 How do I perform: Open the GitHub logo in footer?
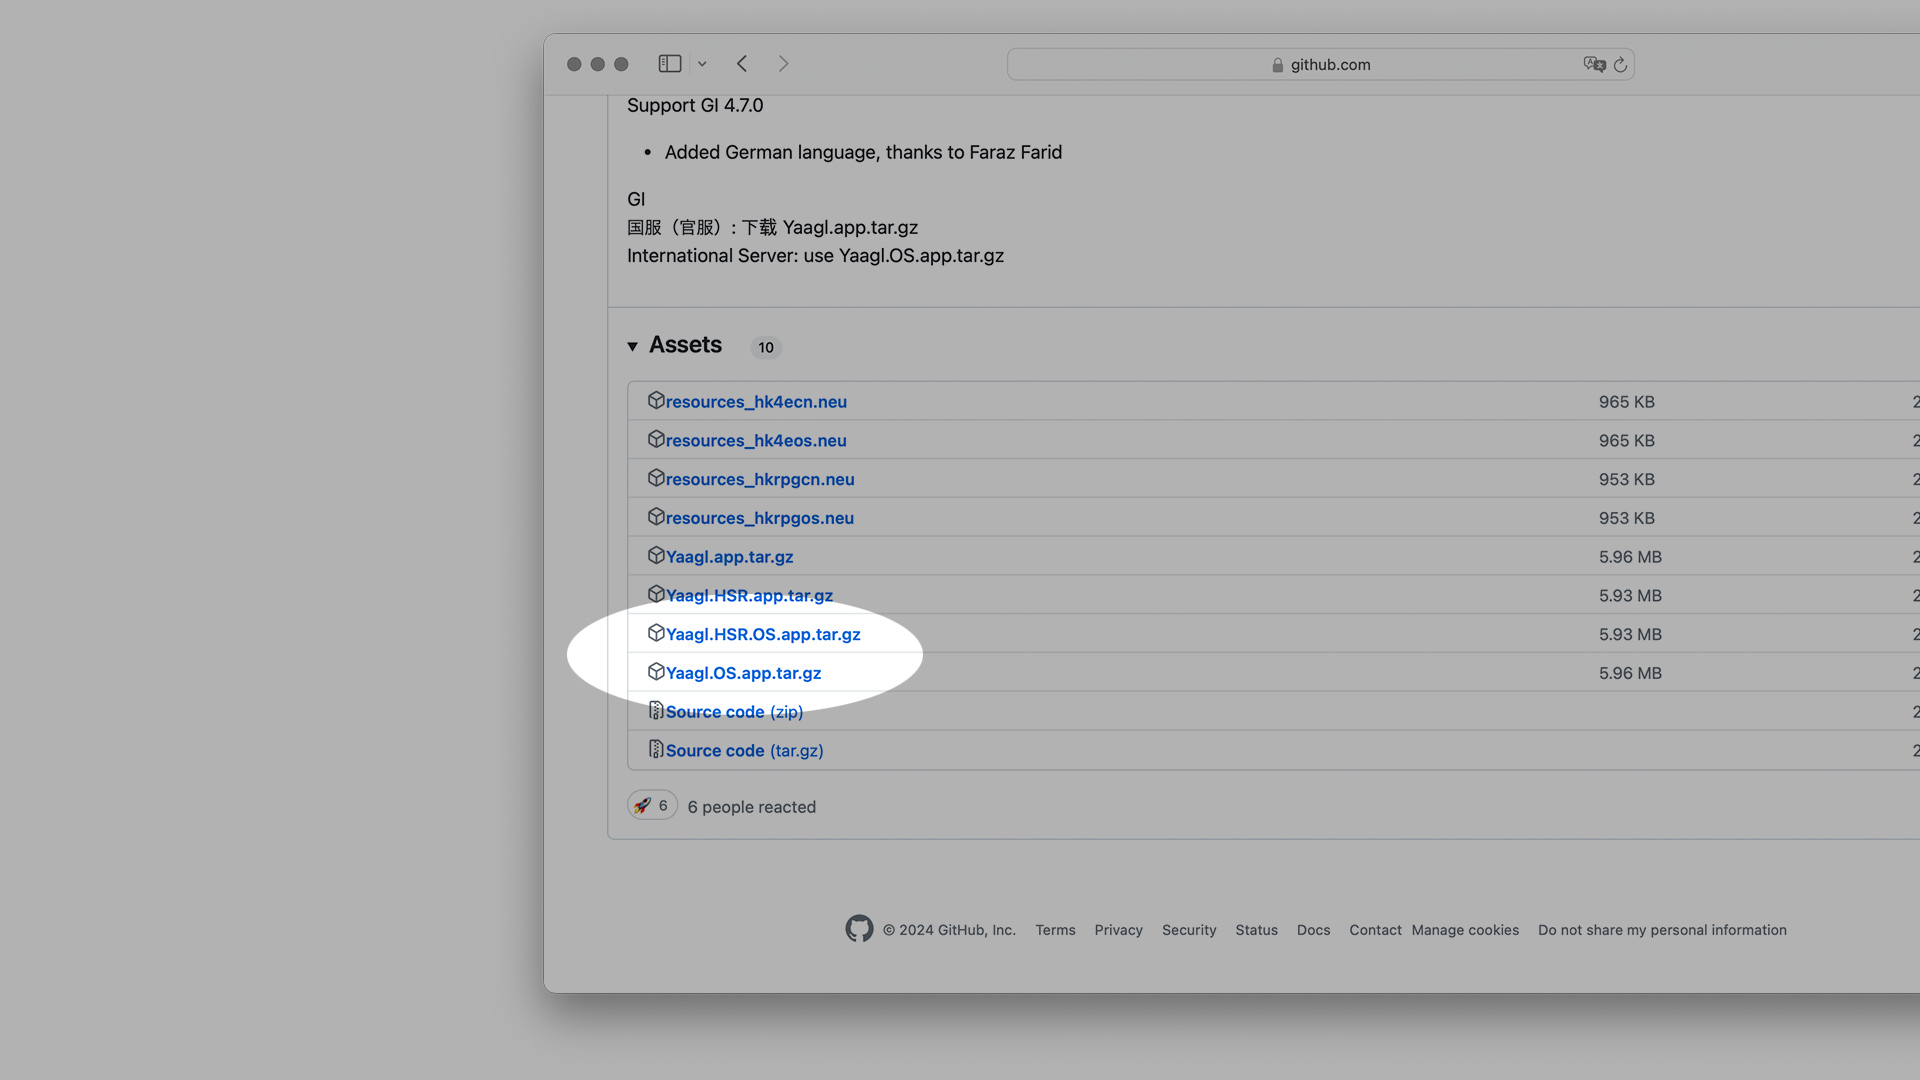pyautogui.click(x=859, y=929)
